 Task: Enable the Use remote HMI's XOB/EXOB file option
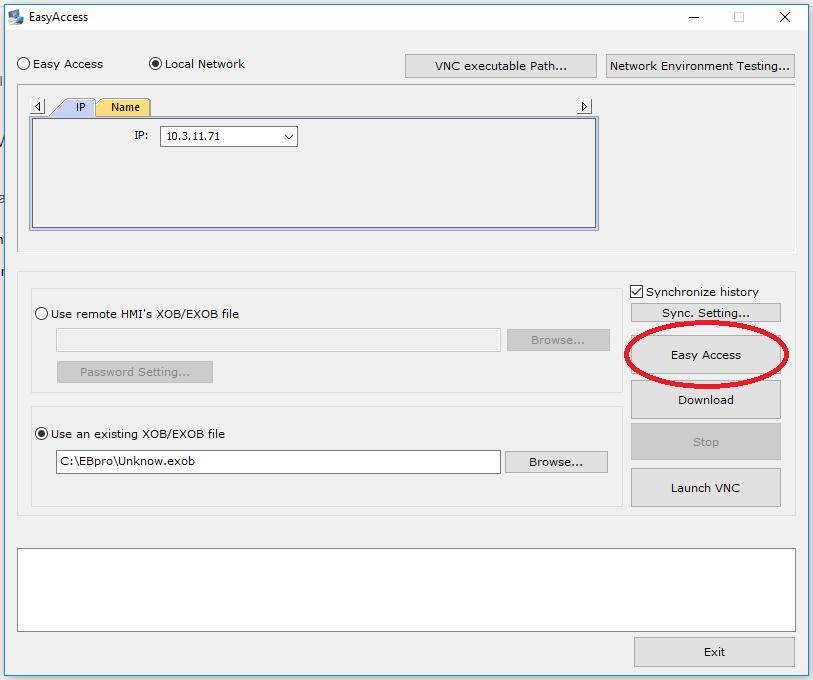pos(41,313)
